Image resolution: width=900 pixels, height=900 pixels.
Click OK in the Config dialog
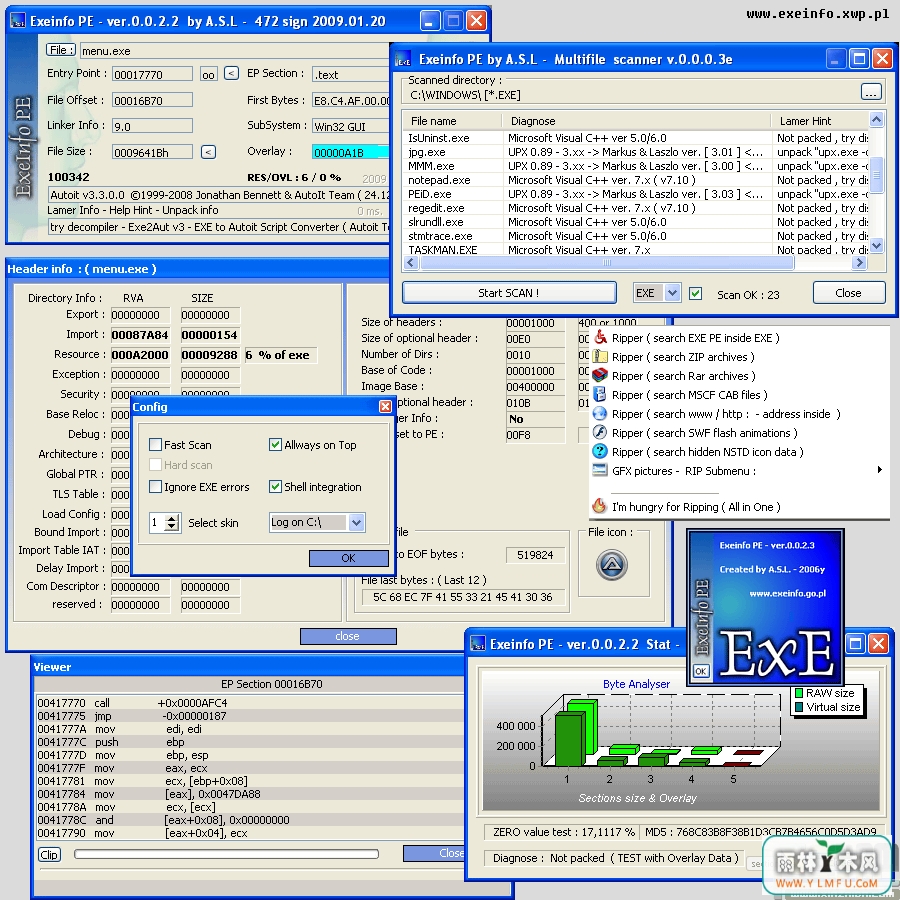coord(348,558)
